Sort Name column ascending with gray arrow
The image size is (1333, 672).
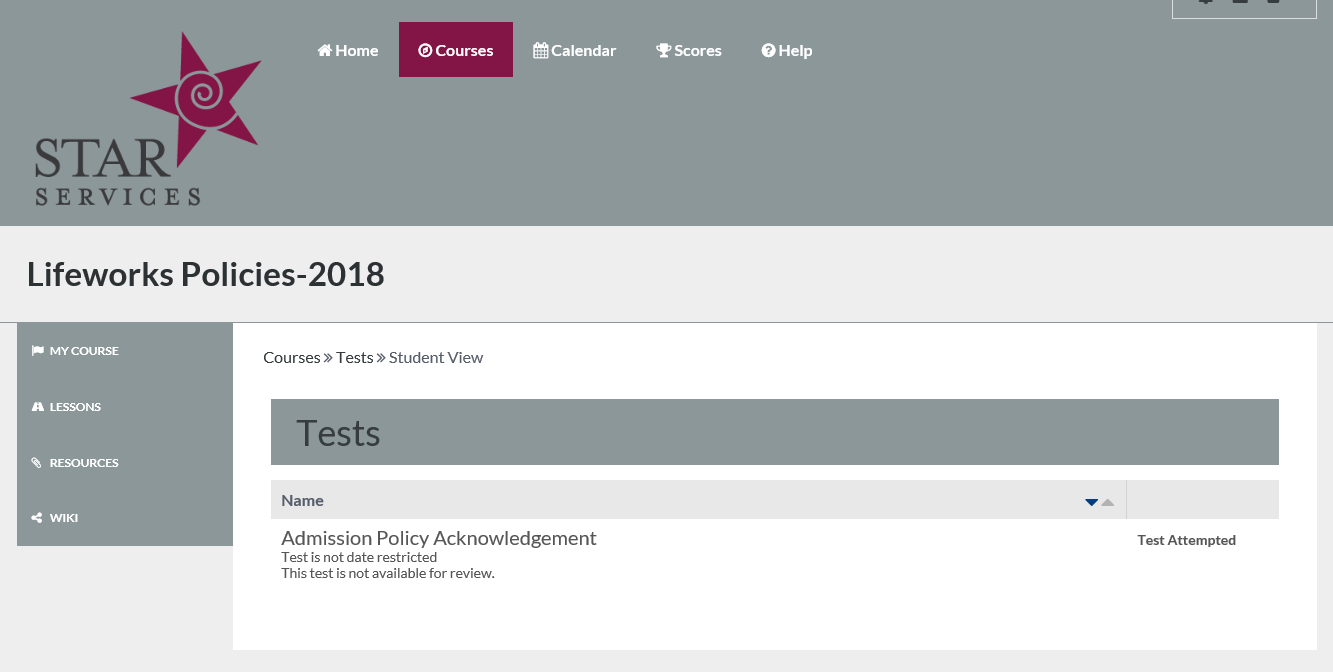[1108, 502]
